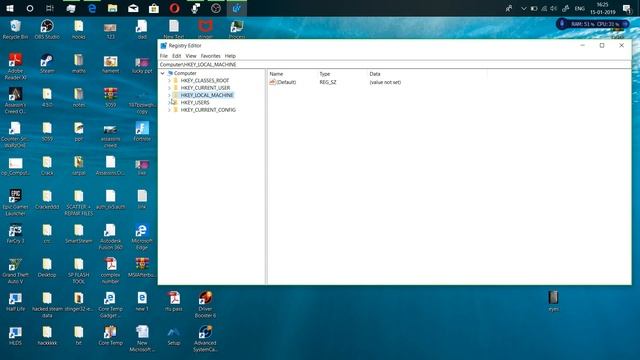
Task: Select the Advanced SystemCare desktop shortcut
Action: click(205, 338)
